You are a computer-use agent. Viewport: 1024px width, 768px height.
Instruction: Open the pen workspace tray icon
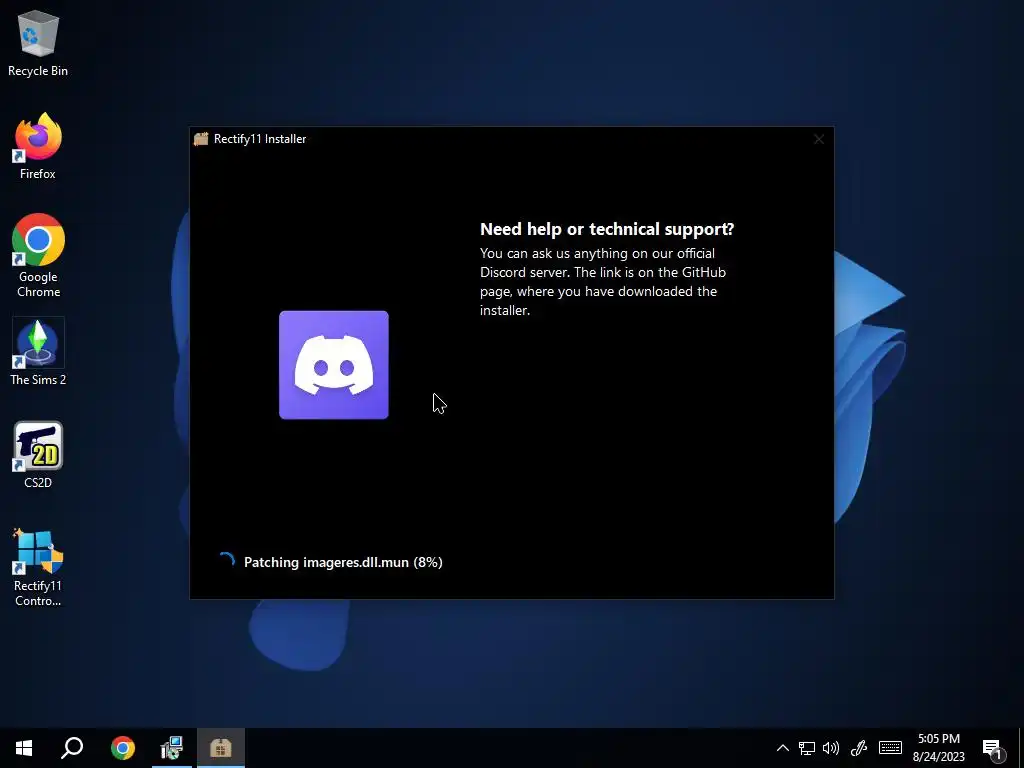click(859, 748)
